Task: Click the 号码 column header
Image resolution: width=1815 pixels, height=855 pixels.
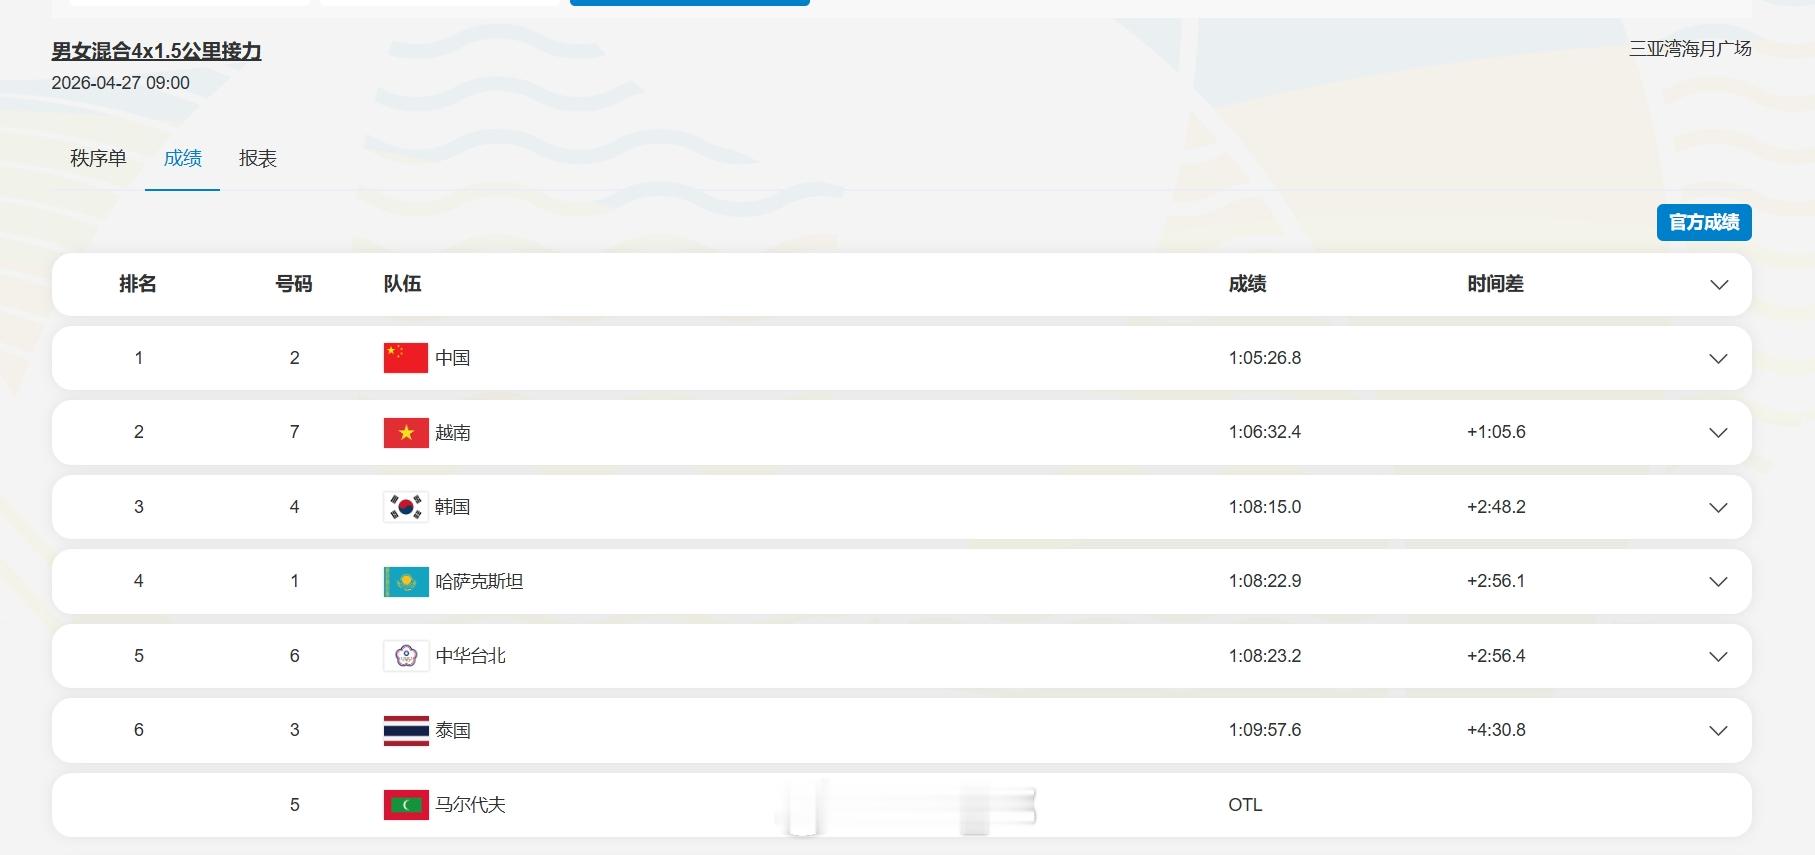Action: (x=294, y=284)
